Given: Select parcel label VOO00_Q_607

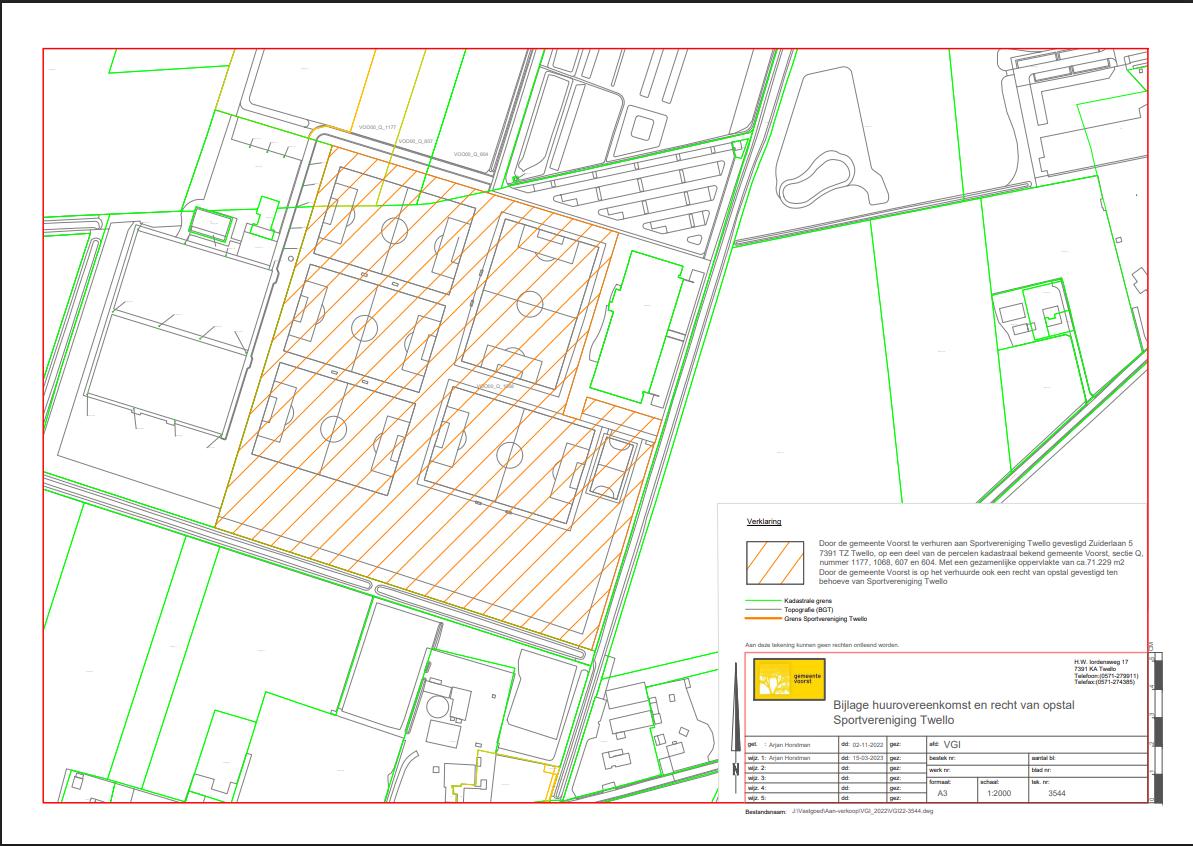Looking at the screenshot, I should click(x=414, y=142).
